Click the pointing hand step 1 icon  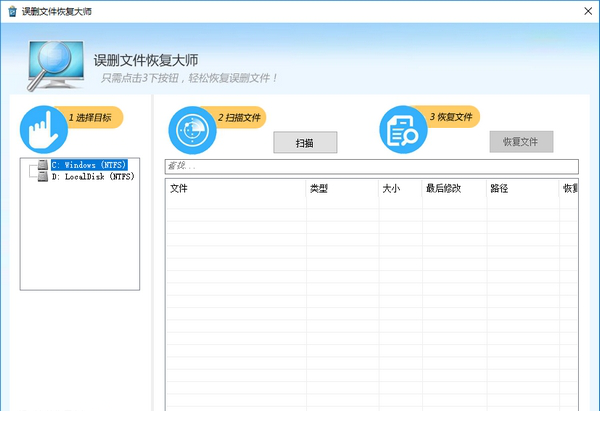[44, 130]
